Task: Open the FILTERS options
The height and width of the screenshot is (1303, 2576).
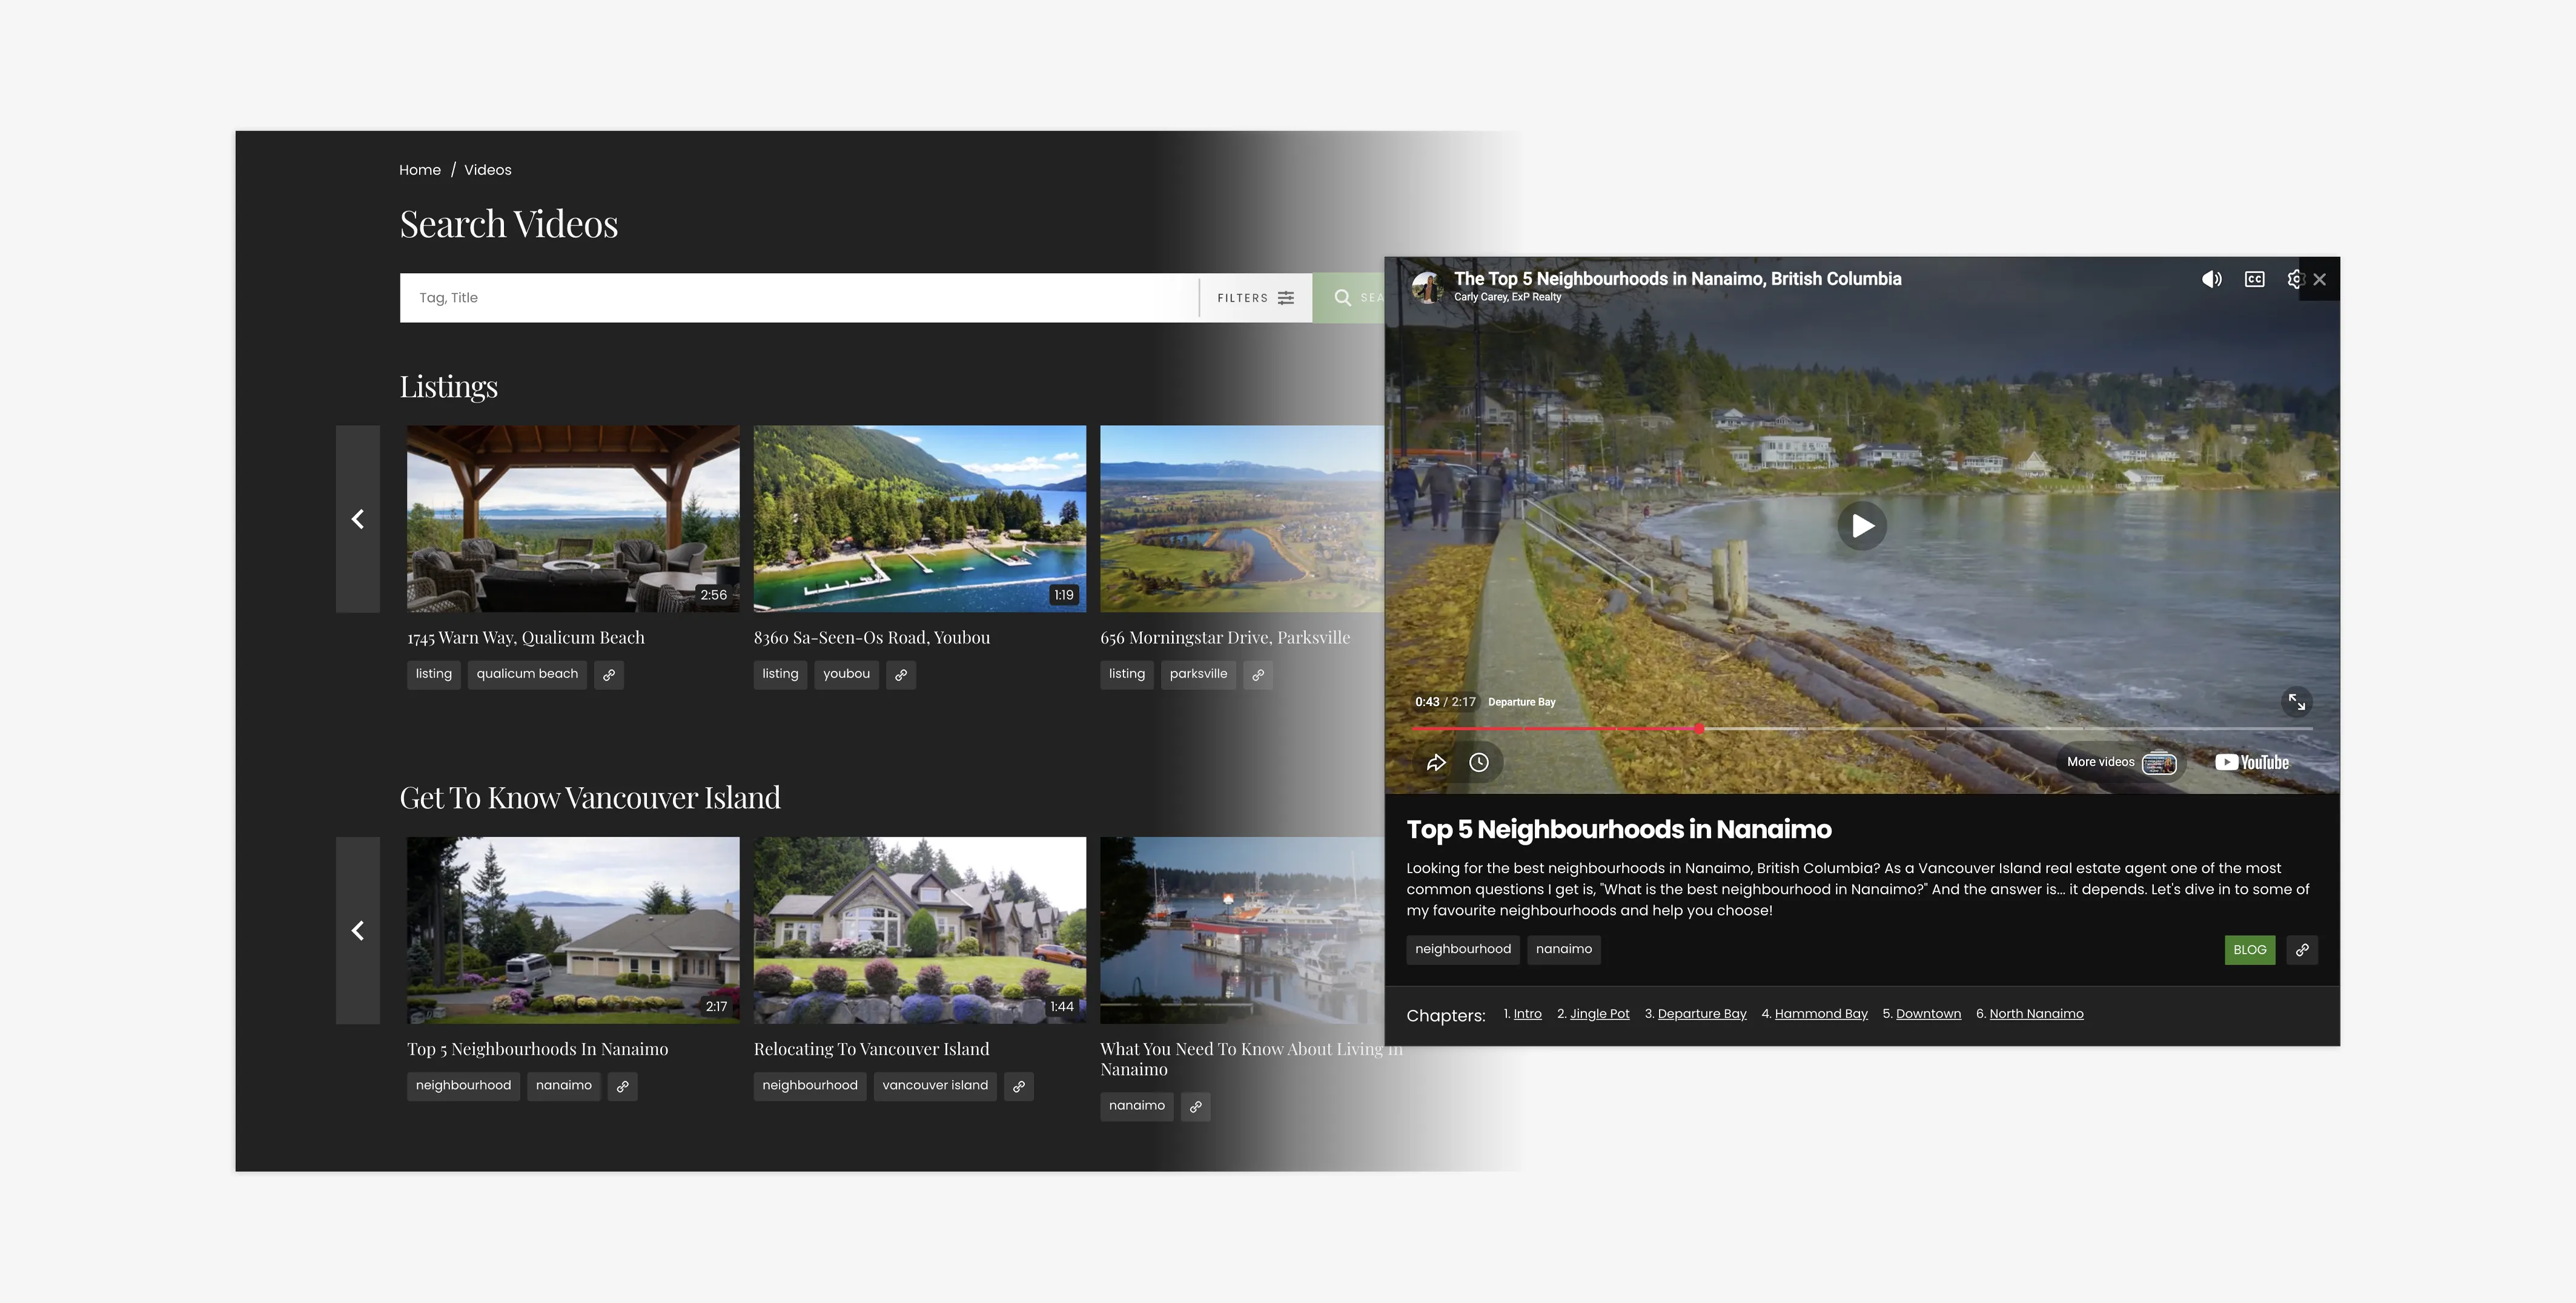Action: click(x=1255, y=298)
